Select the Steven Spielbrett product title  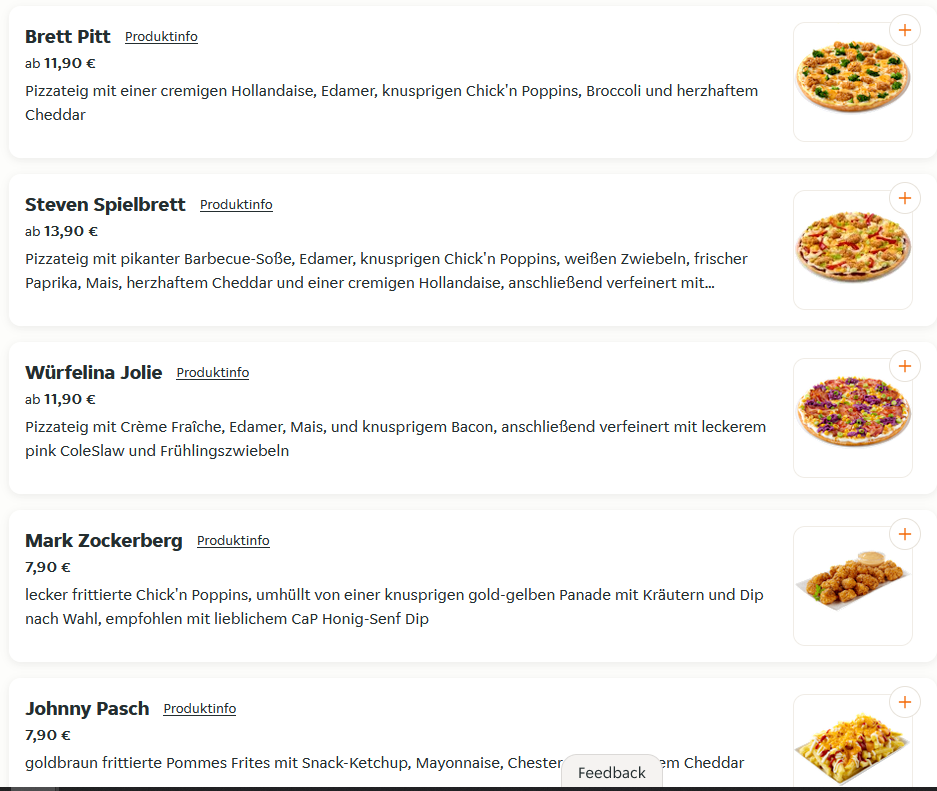coord(105,204)
